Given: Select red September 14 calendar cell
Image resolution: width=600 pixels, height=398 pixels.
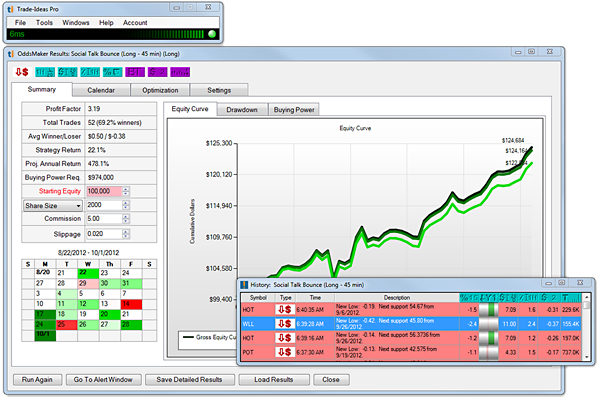Looking at the screenshot, I should click(x=131, y=304).
